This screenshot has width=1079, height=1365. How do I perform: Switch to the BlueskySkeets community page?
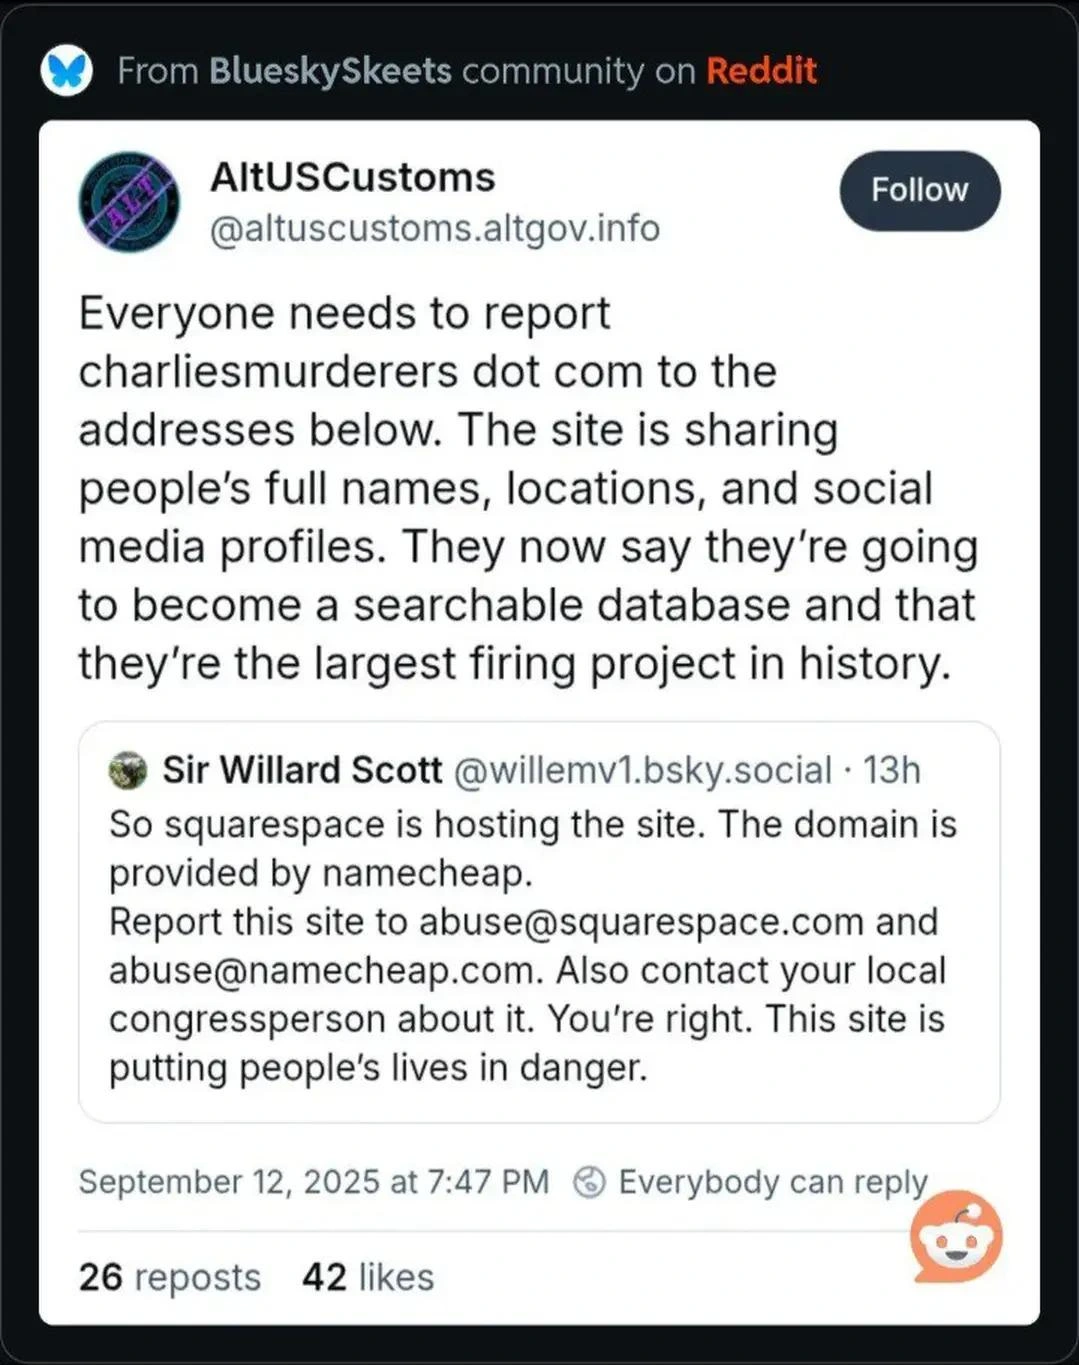click(x=330, y=70)
